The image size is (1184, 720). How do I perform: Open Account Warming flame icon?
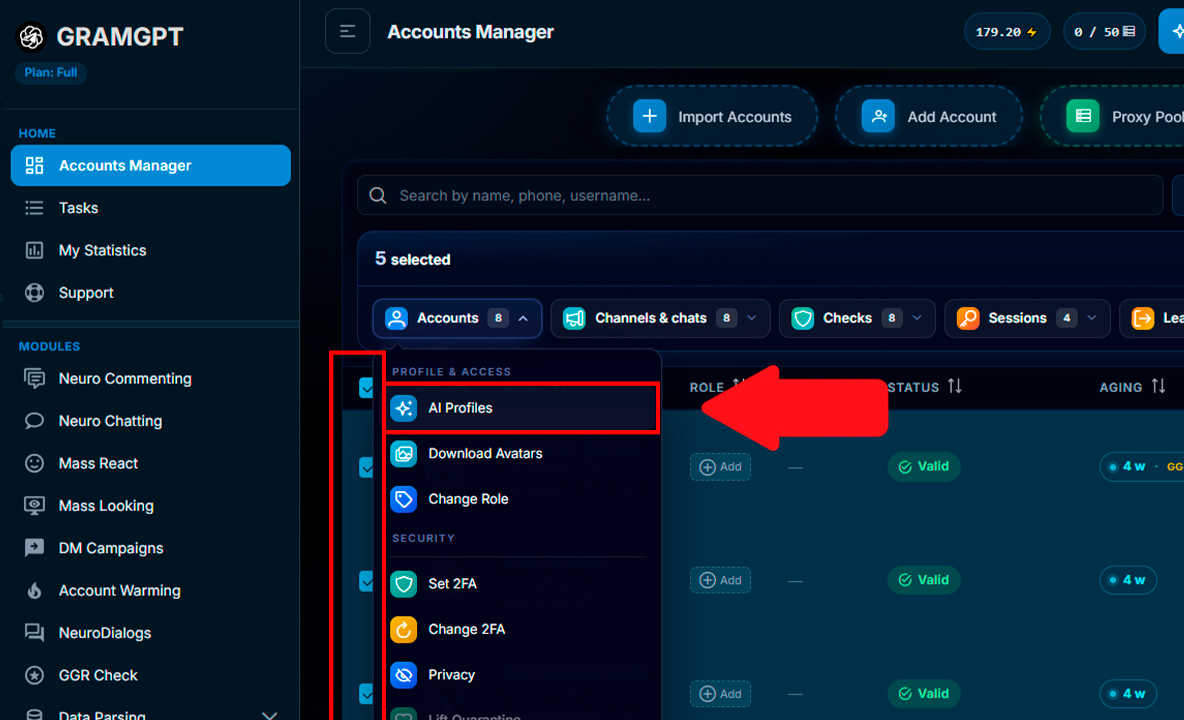(34, 590)
